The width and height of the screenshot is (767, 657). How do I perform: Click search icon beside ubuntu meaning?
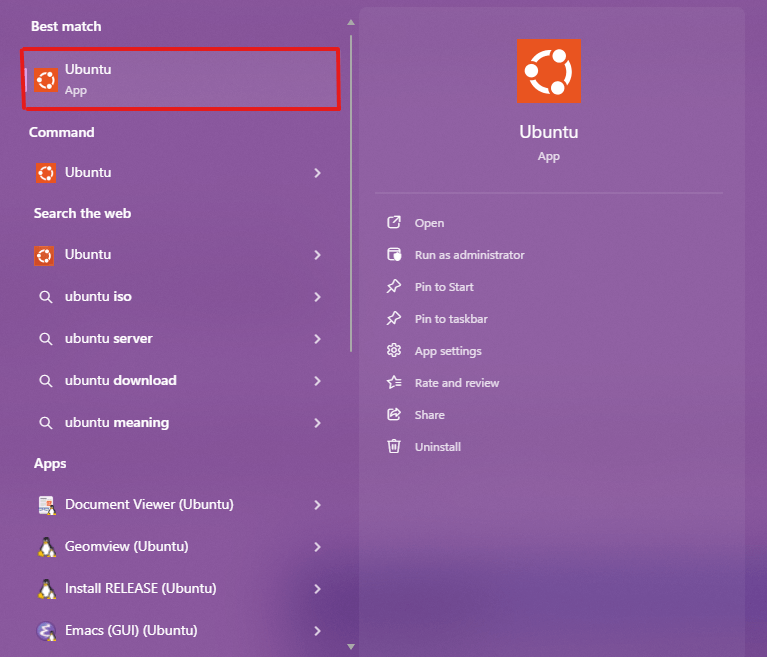pos(45,423)
